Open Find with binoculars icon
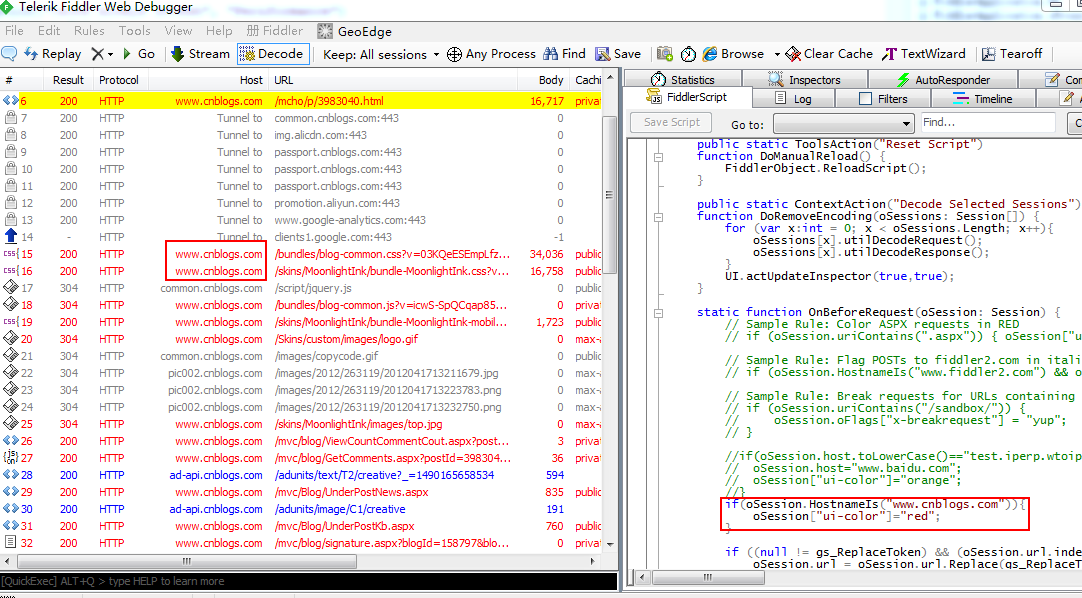The width and height of the screenshot is (1082, 598). pyautogui.click(x=564, y=54)
